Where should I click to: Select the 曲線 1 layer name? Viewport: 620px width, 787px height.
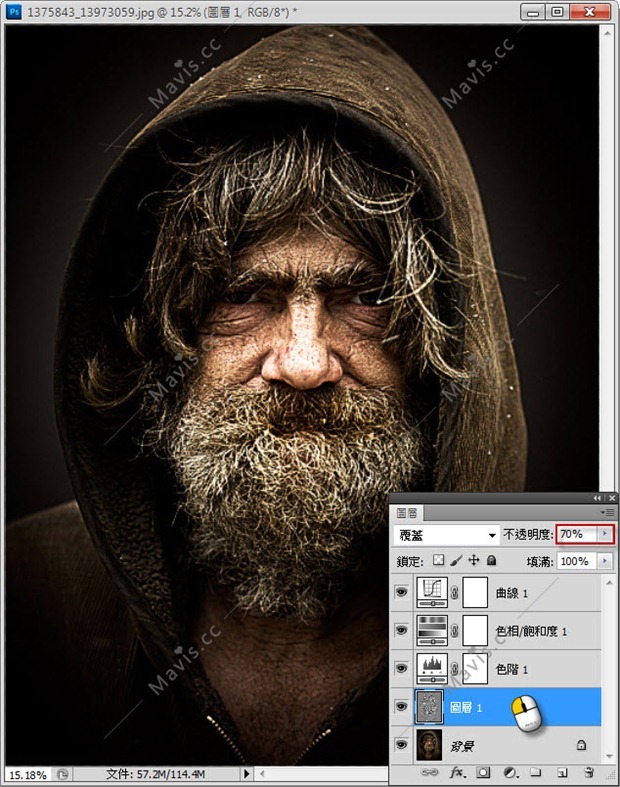point(511,593)
